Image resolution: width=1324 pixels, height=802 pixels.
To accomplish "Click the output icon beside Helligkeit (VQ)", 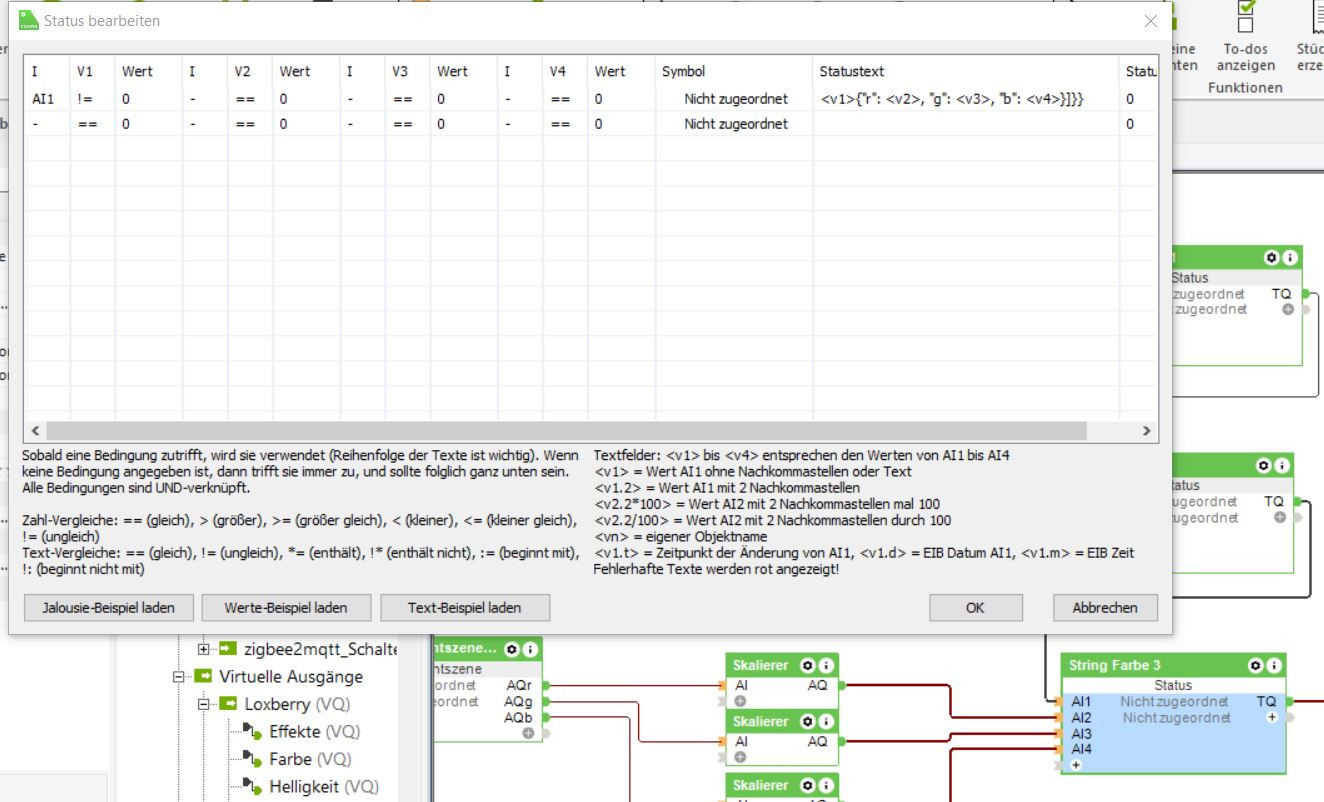I will (x=254, y=787).
